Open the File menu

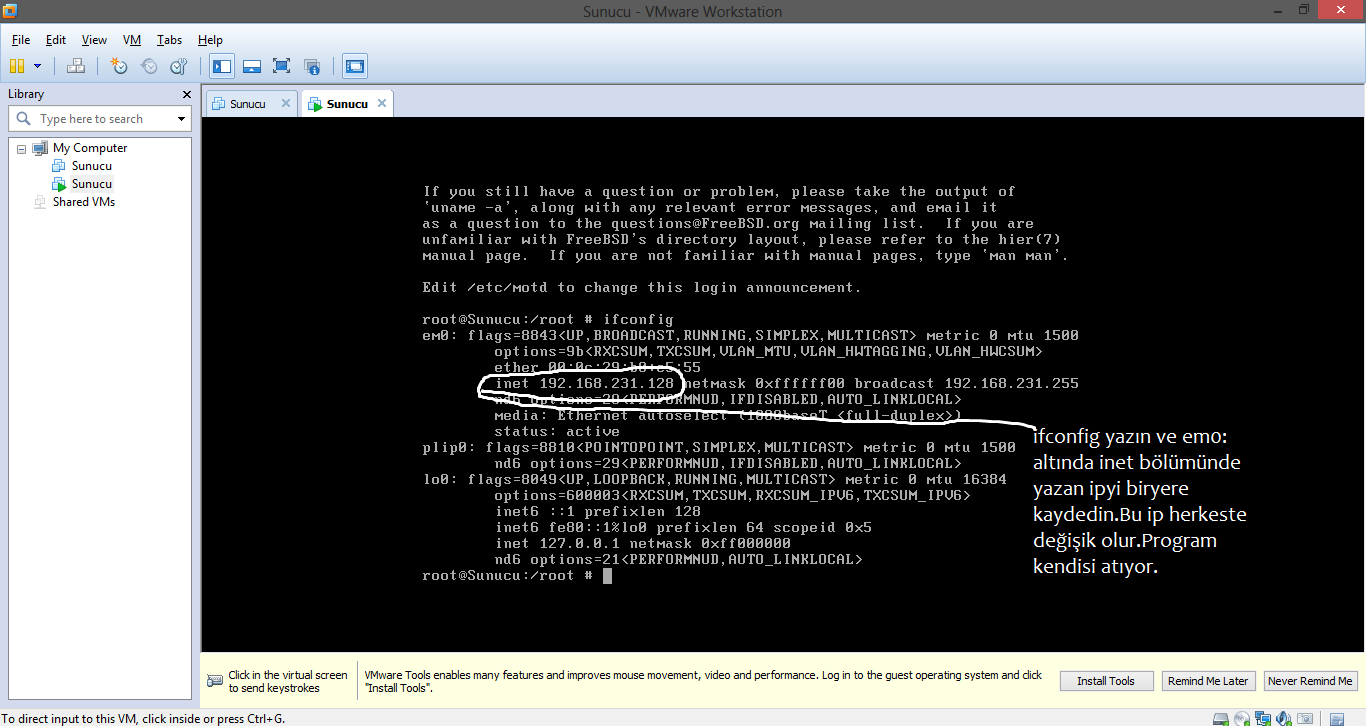tap(21, 40)
